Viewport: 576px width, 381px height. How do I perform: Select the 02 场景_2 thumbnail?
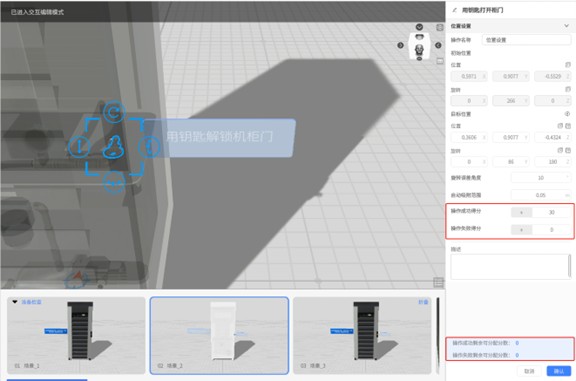point(219,335)
